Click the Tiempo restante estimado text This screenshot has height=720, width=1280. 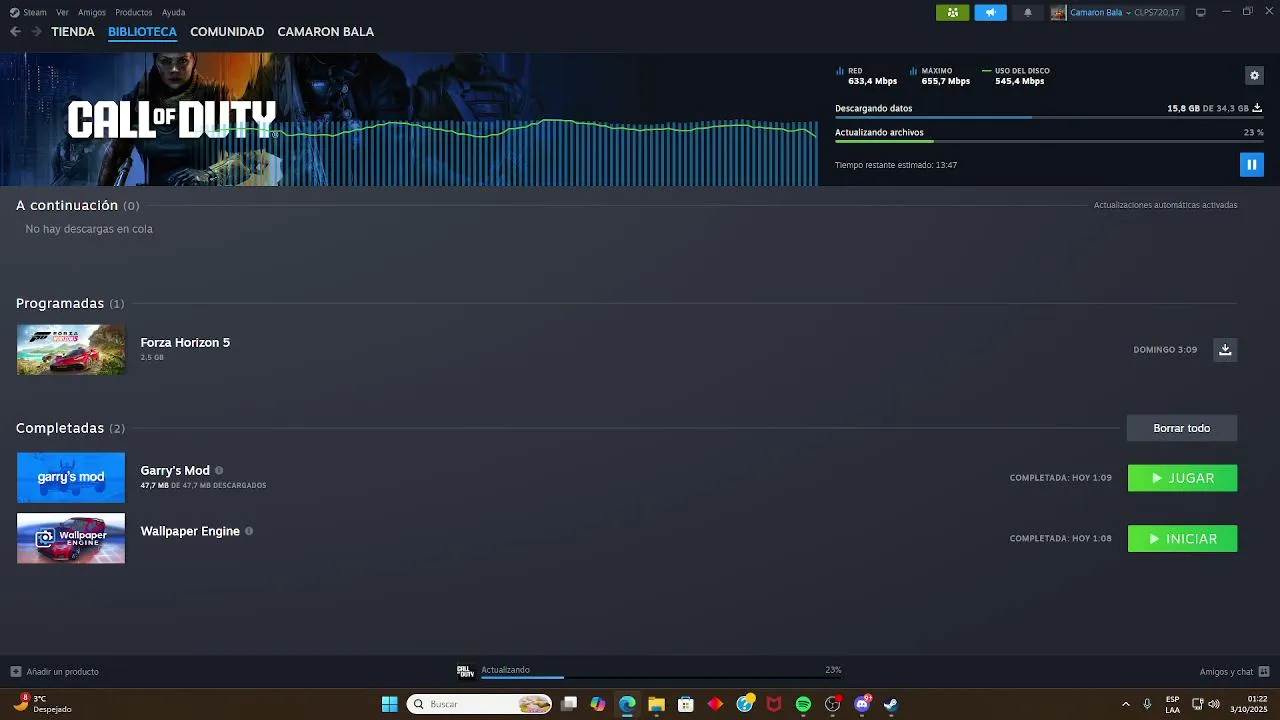pyautogui.click(x=896, y=165)
